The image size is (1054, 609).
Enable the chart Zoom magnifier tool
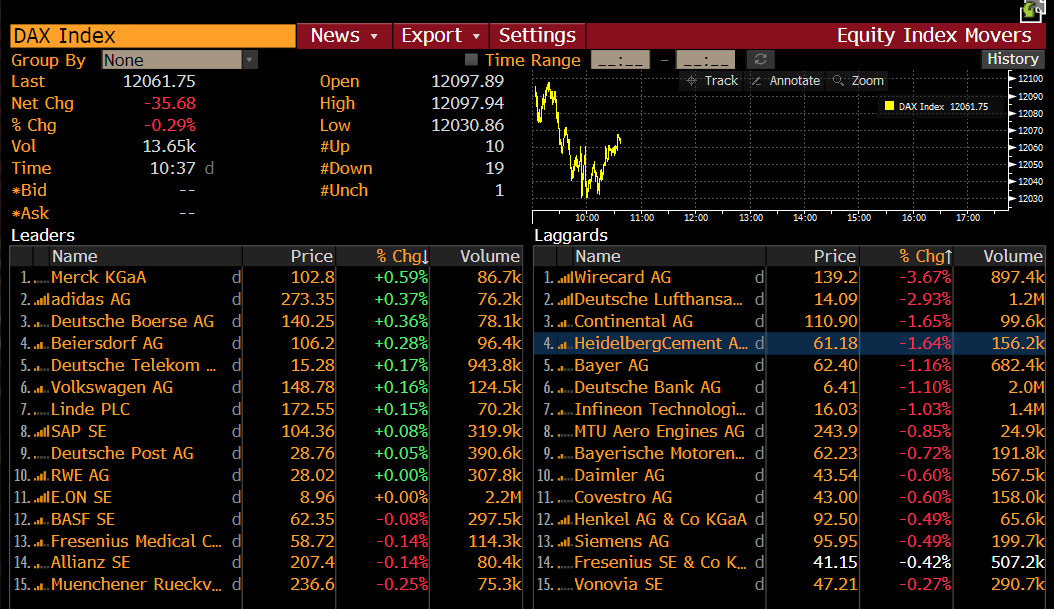(x=858, y=81)
